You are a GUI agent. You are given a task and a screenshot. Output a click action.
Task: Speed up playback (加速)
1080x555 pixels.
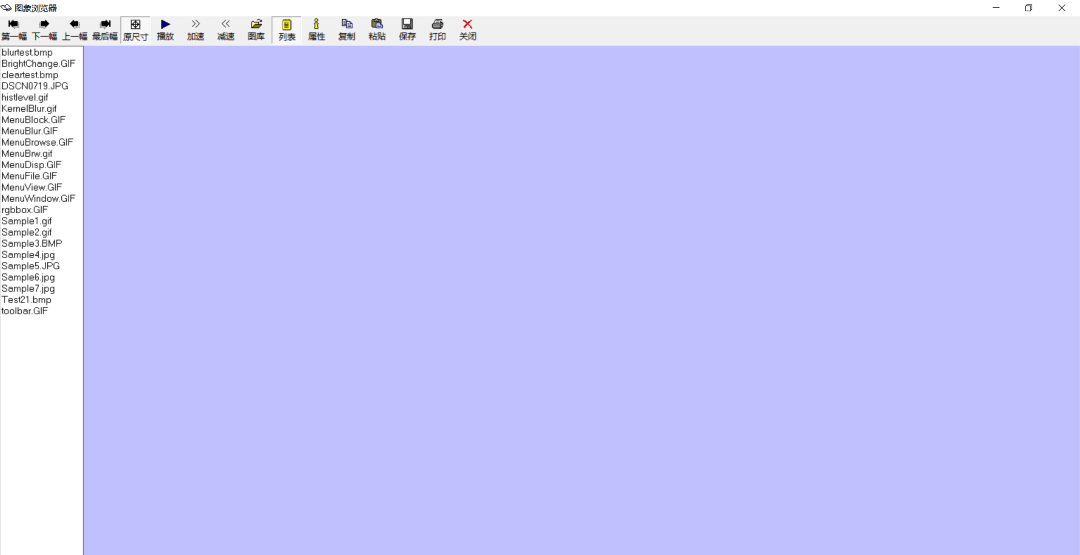point(195,29)
